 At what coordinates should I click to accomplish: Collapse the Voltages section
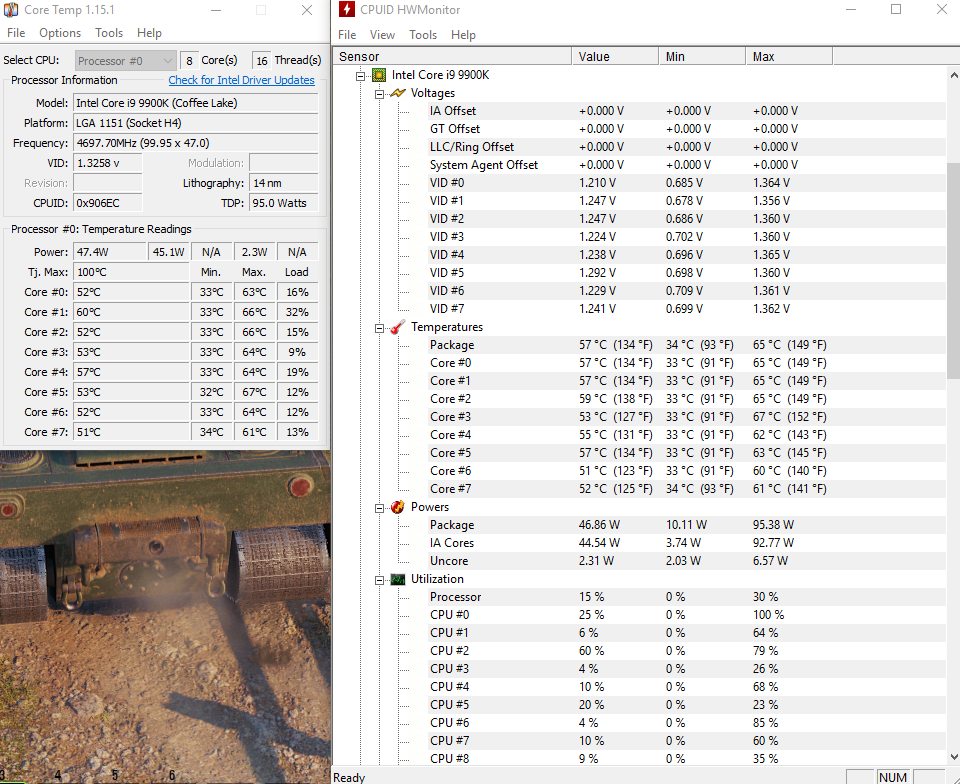380,94
